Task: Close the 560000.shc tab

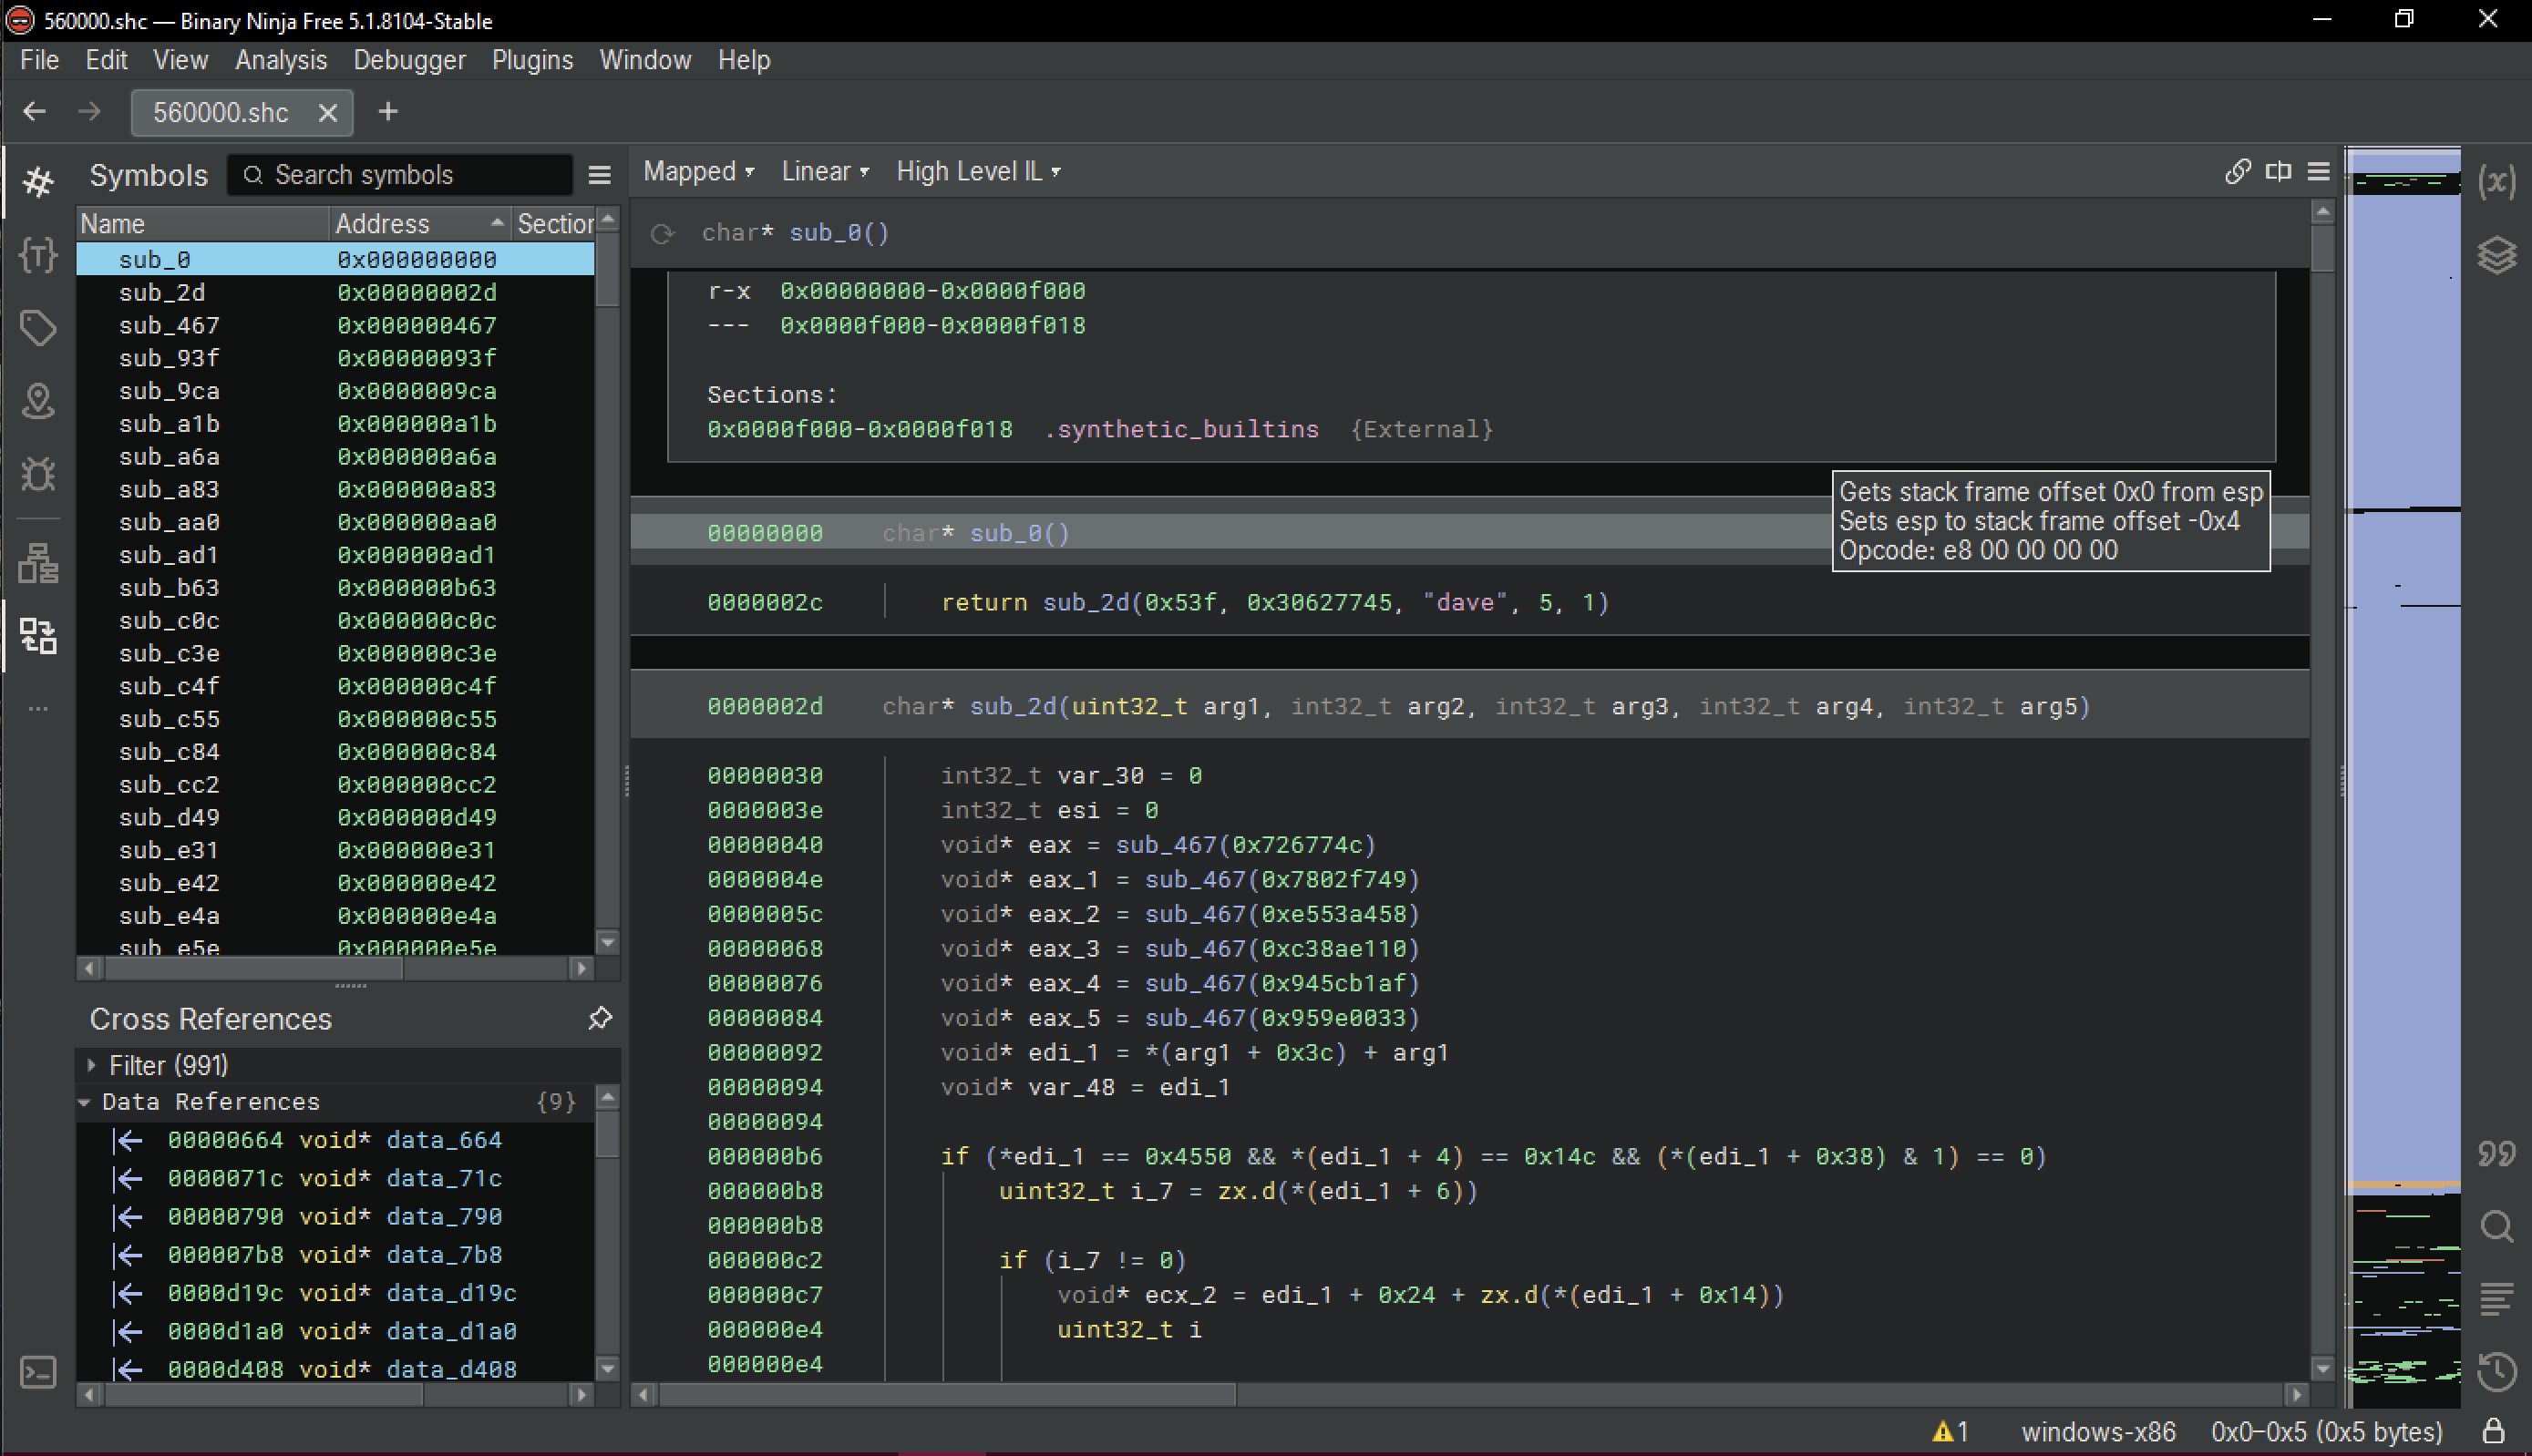Action: pyautogui.click(x=327, y=112)
